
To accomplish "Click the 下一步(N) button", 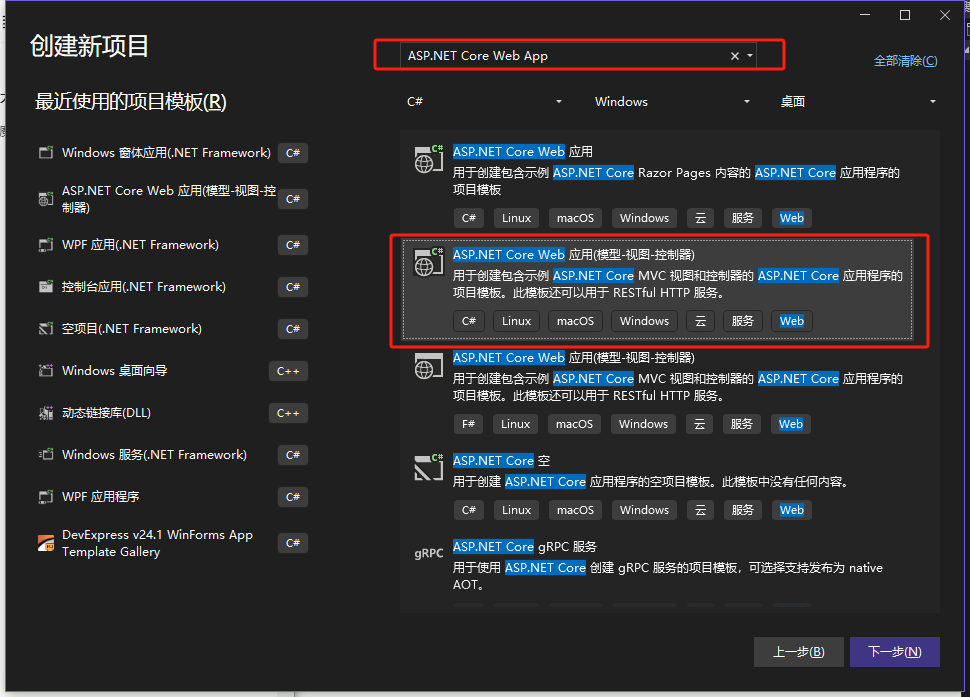I will (895, 652).
